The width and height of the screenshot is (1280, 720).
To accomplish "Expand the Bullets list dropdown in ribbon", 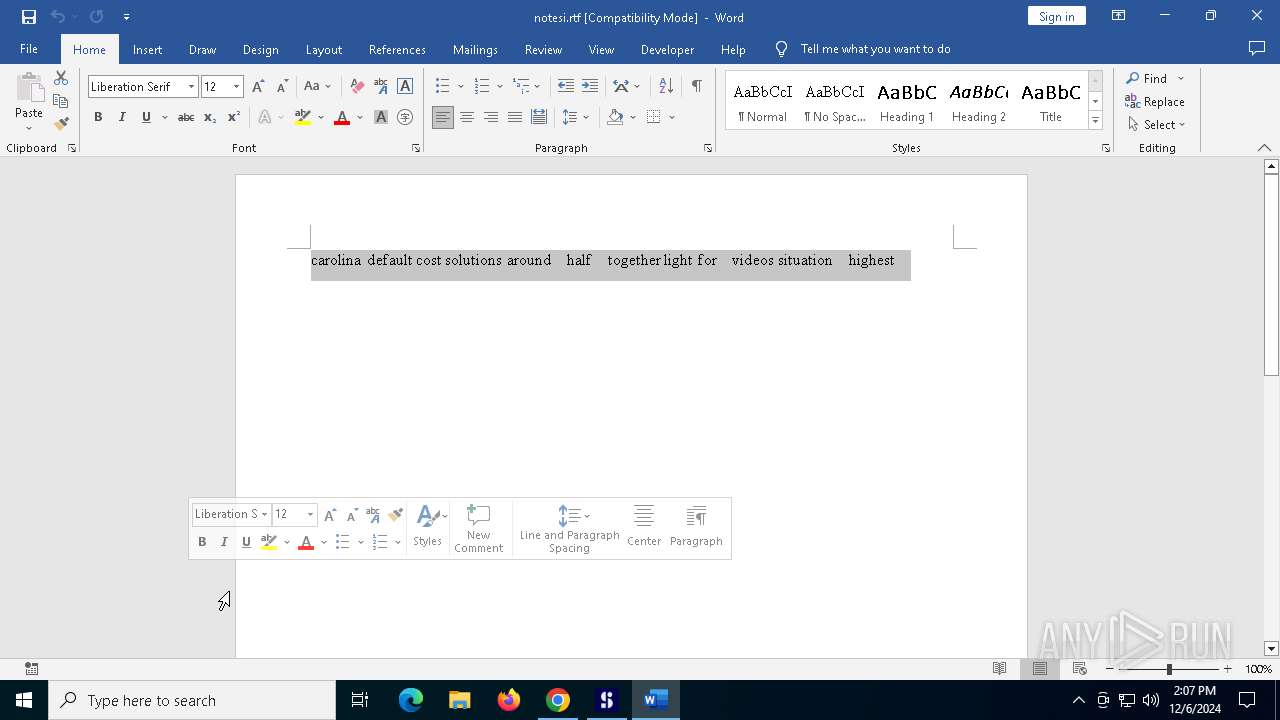I will coord(460,87).
